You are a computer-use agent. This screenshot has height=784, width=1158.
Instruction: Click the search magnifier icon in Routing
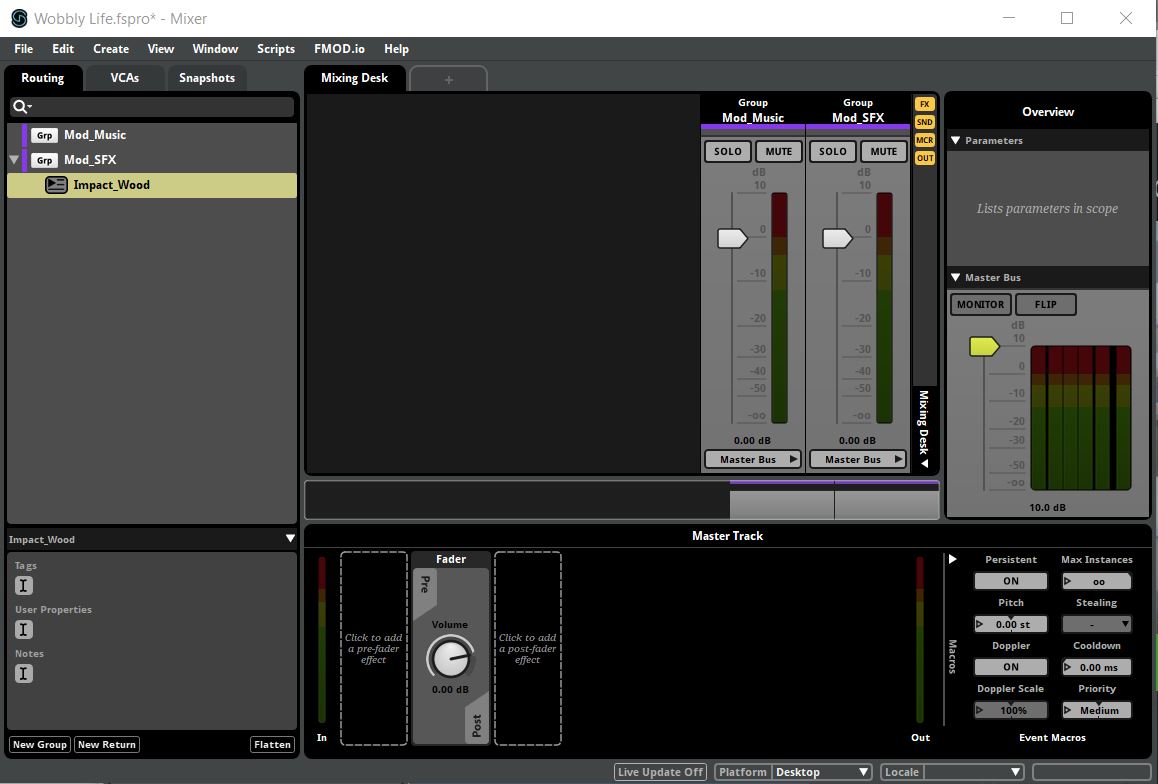click(x=20, y=107)
